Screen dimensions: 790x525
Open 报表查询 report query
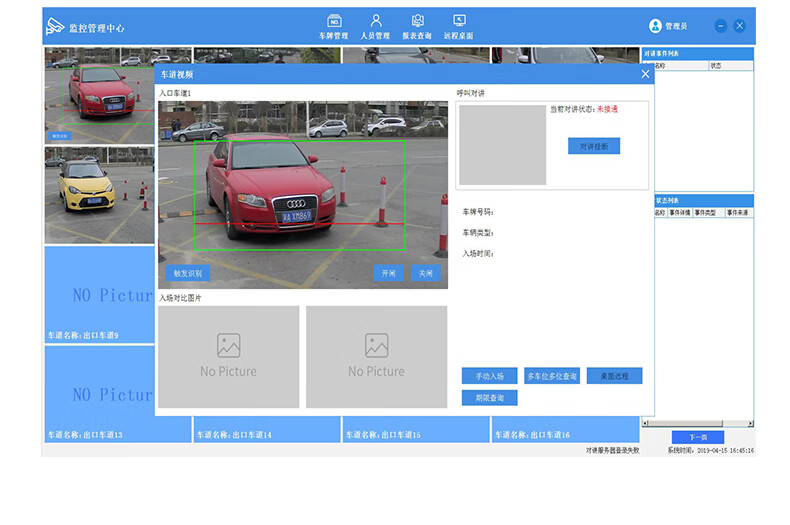point(417,26)
